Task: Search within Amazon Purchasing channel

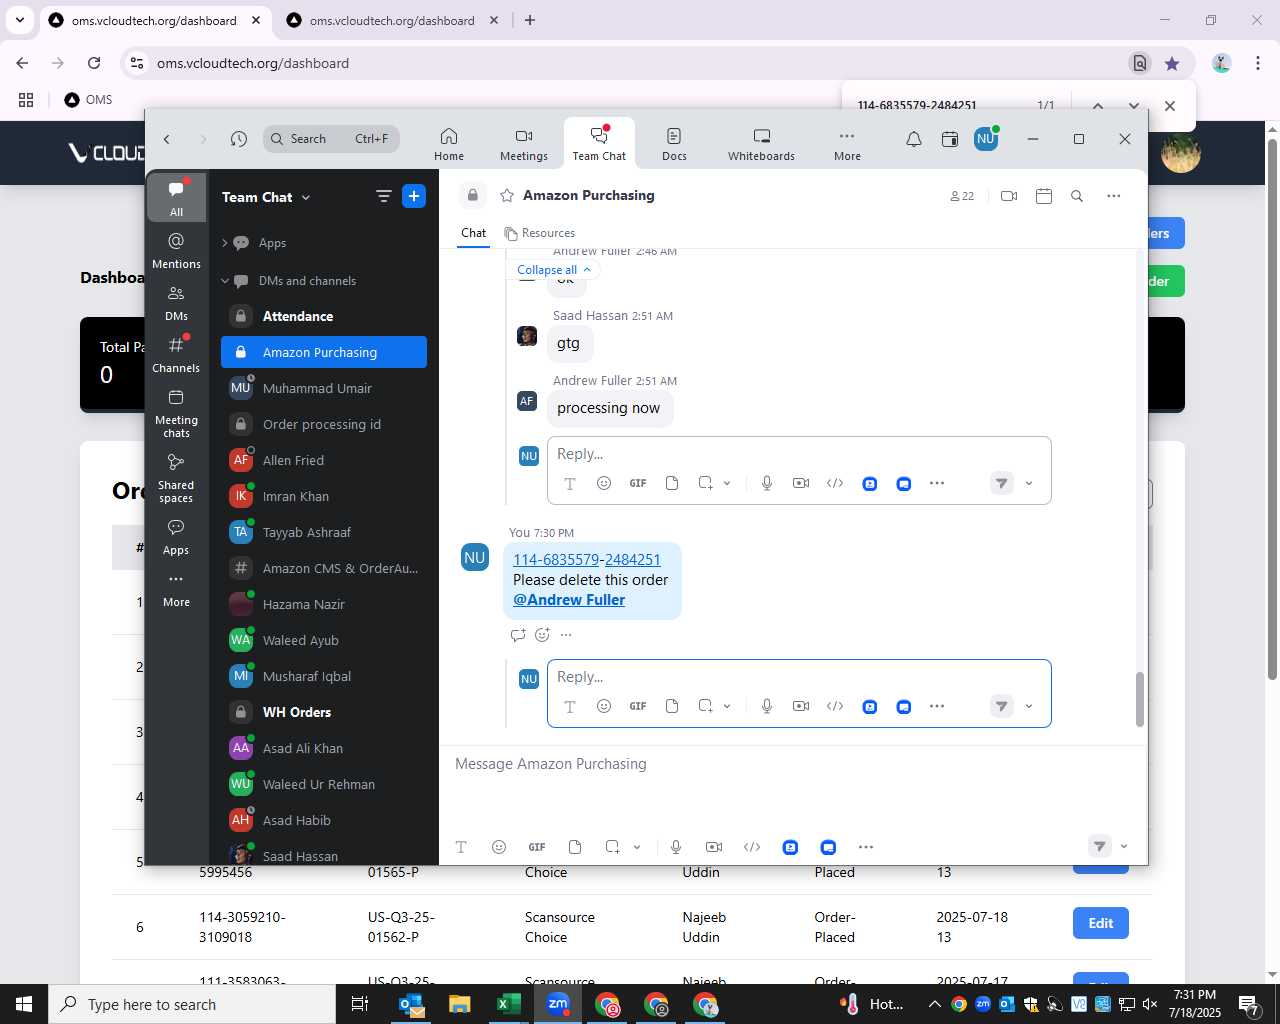Action: point(1077,196)
